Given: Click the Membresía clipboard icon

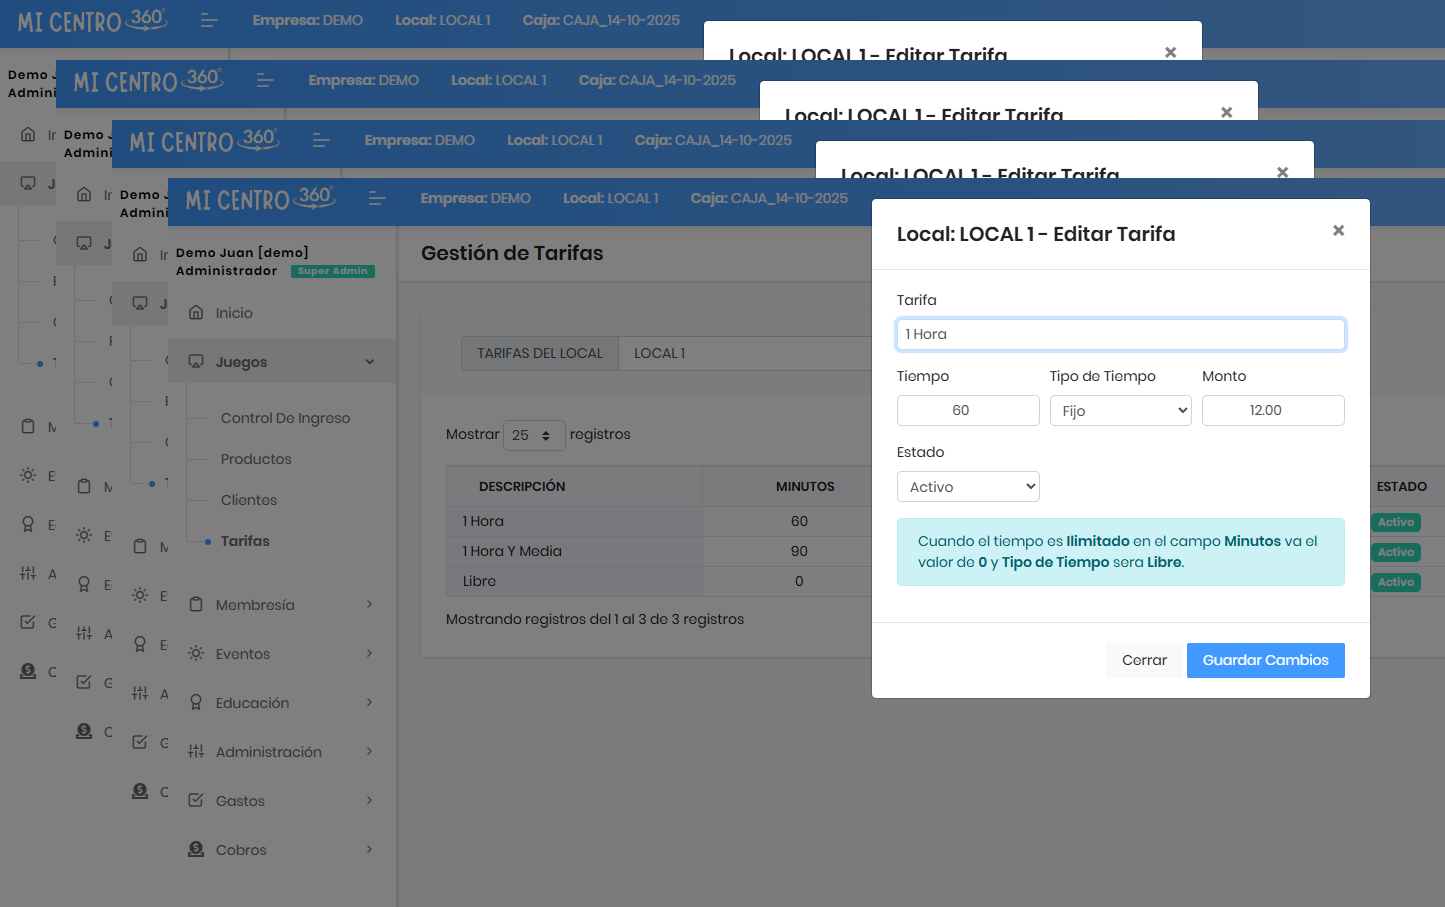Looking at the screenshot, I should click(x=196, y=605).
